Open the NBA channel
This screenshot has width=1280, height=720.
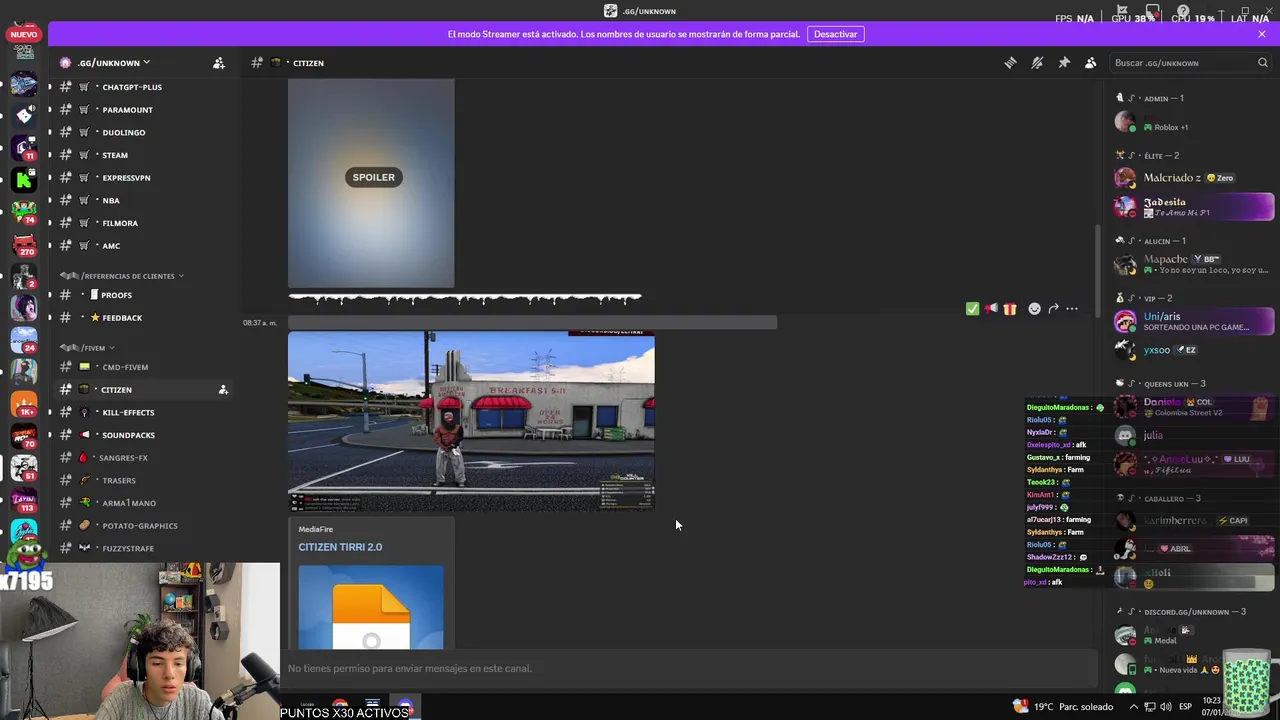tap(111, 200)
